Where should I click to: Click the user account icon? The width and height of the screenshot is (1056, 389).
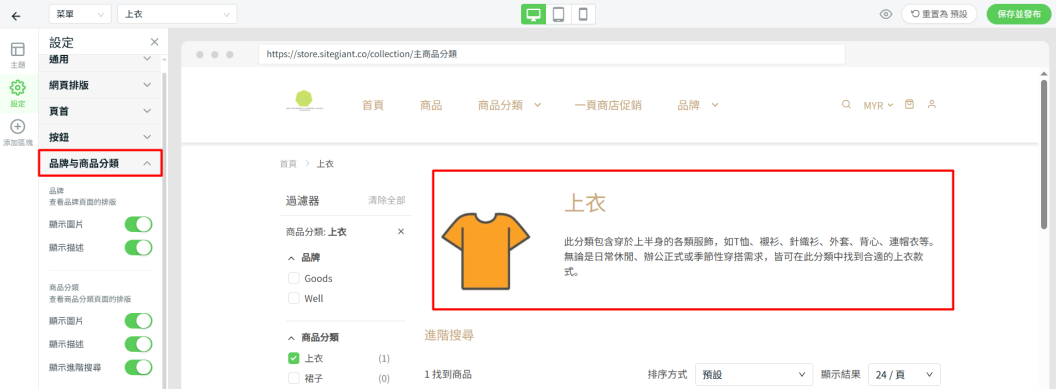click(x=931, y=104)
